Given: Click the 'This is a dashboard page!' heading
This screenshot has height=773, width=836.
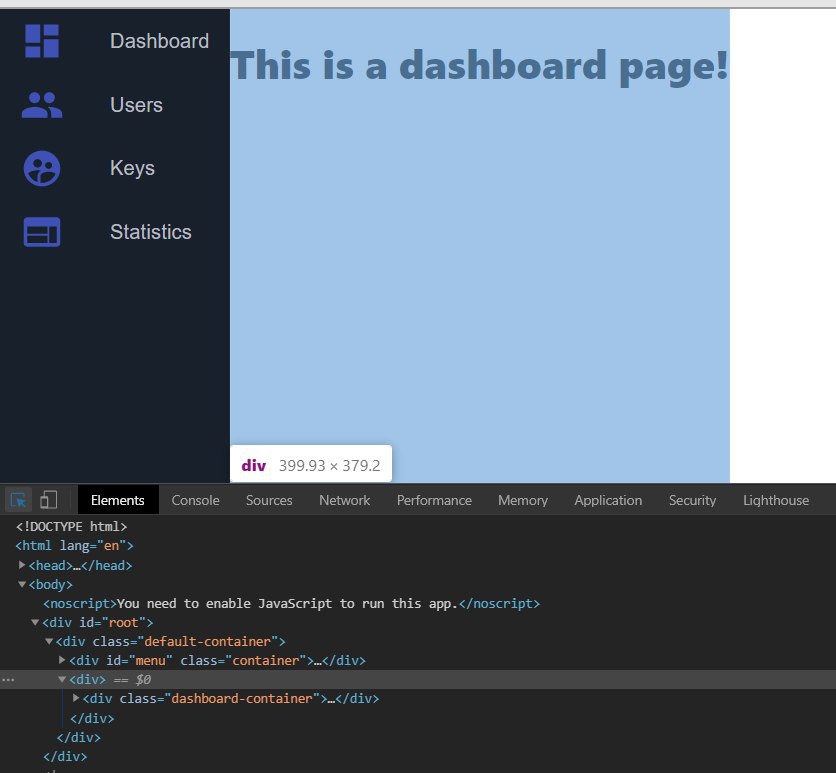Looking at the screenshot, I should pos(479,66).
